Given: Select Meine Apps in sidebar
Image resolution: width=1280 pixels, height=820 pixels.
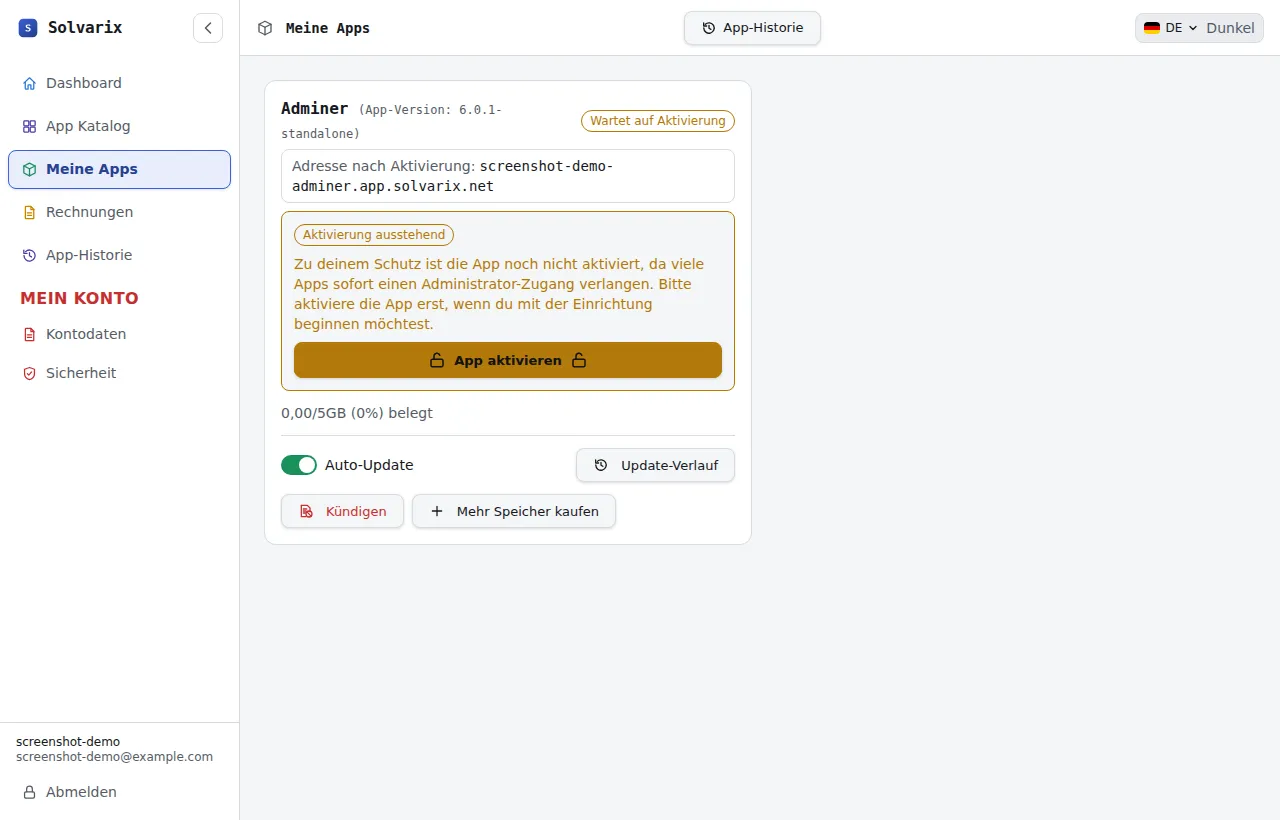Looking at the screenshot, I should (119, 169).
